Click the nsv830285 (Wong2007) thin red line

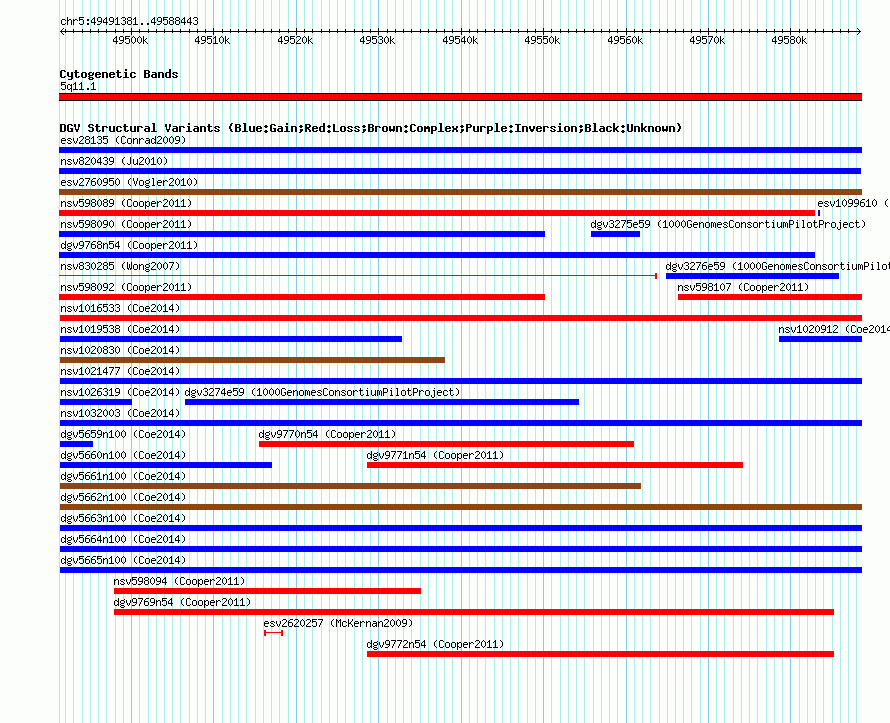358,276
